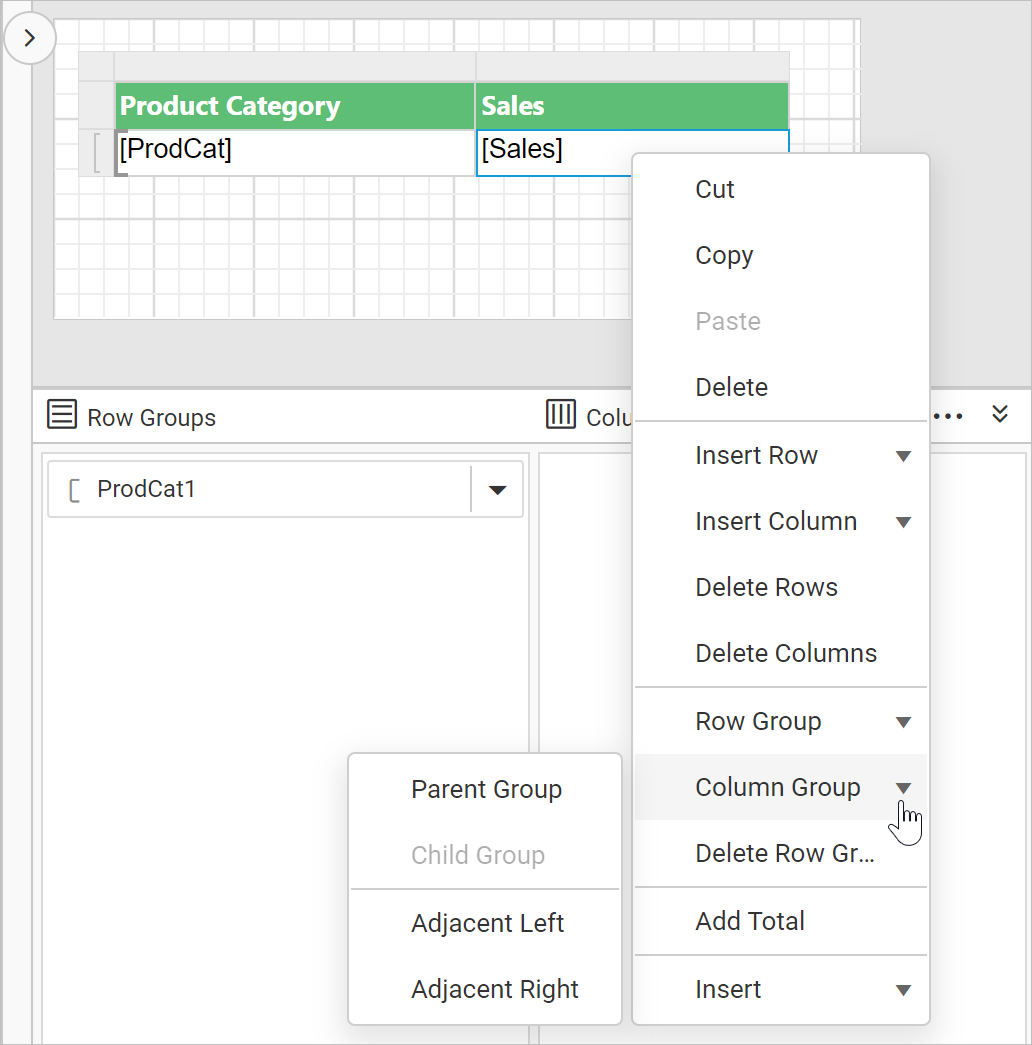Select the Parent Group submenu option
Image resolution: width=1032 pixels, height=1045 pixels.
click(486, 789)
